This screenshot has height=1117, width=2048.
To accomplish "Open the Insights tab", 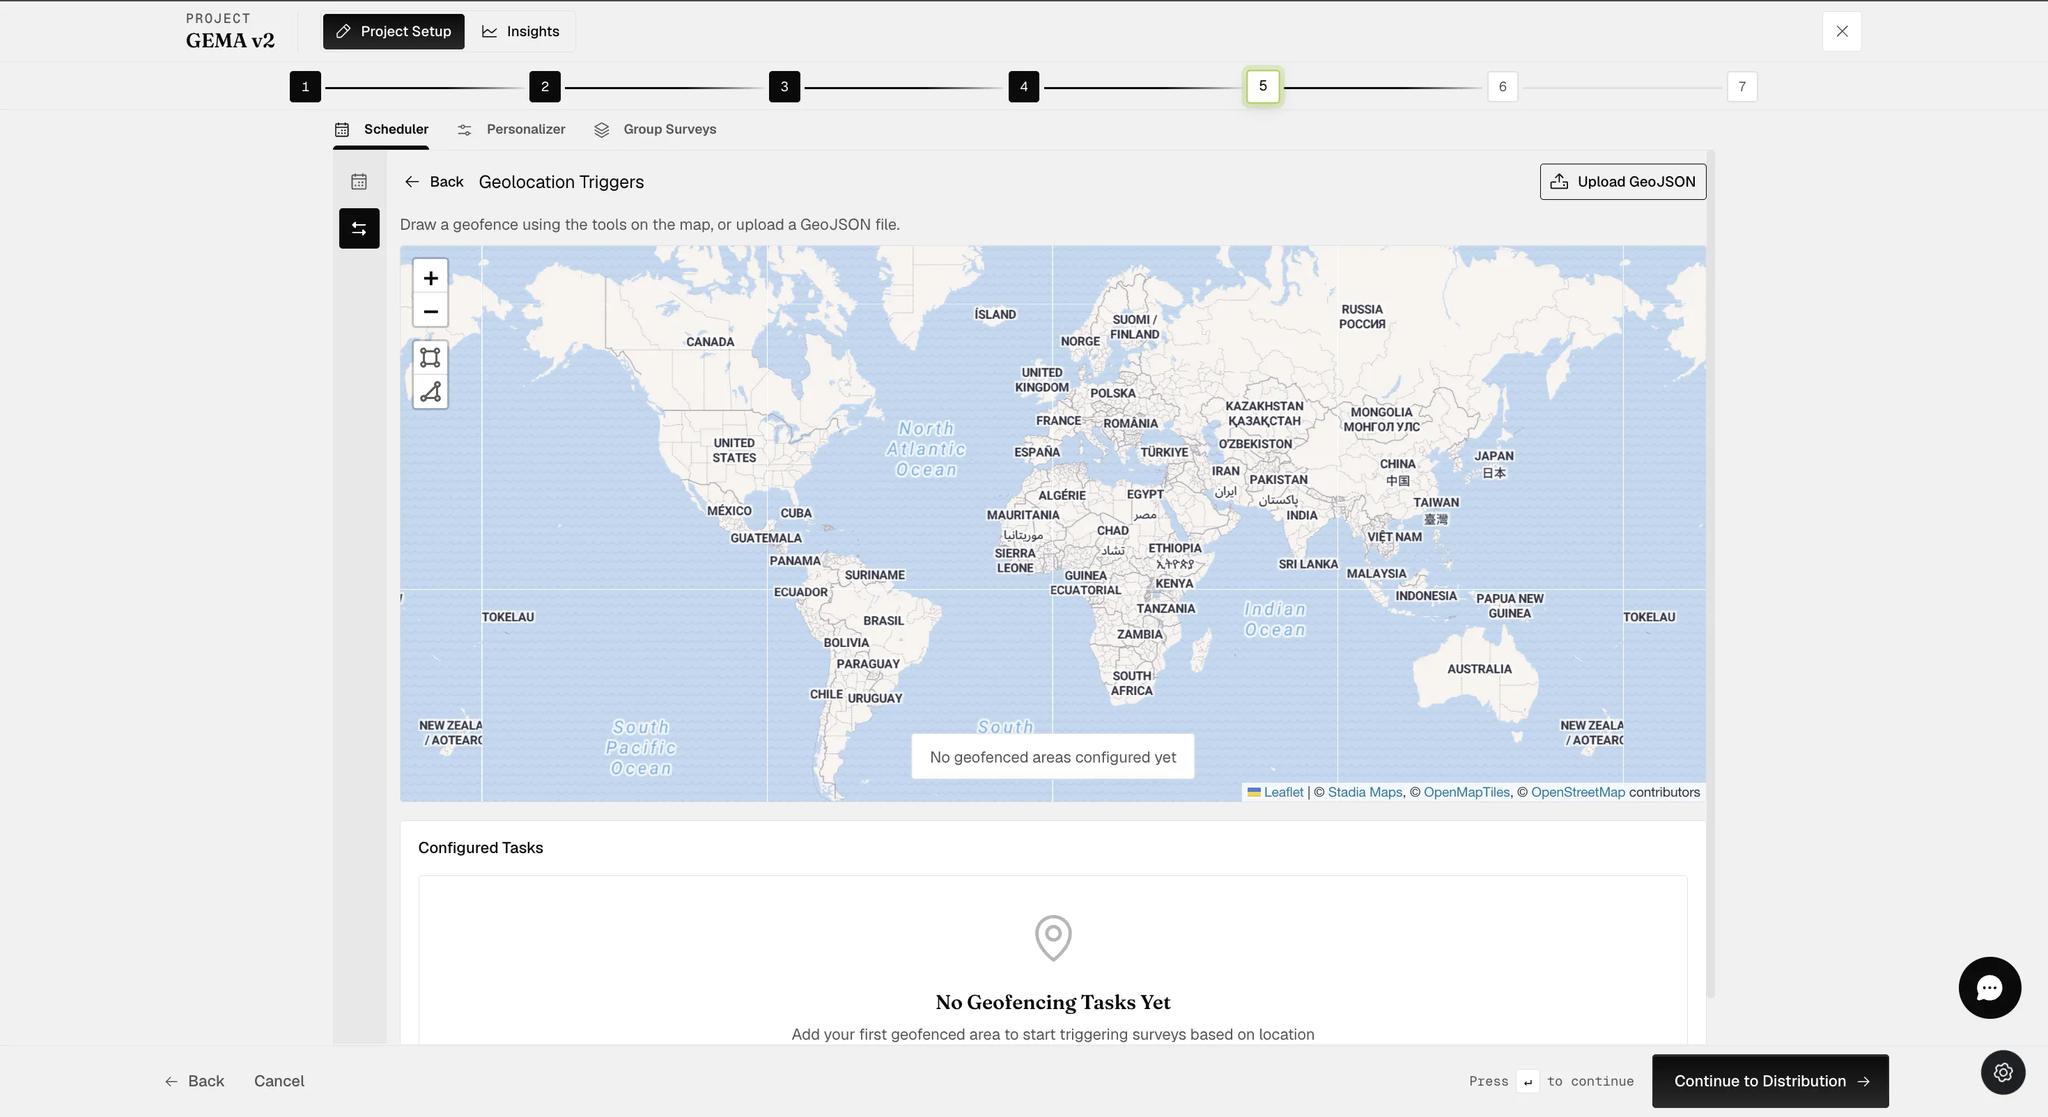I will tap(520, 31).
